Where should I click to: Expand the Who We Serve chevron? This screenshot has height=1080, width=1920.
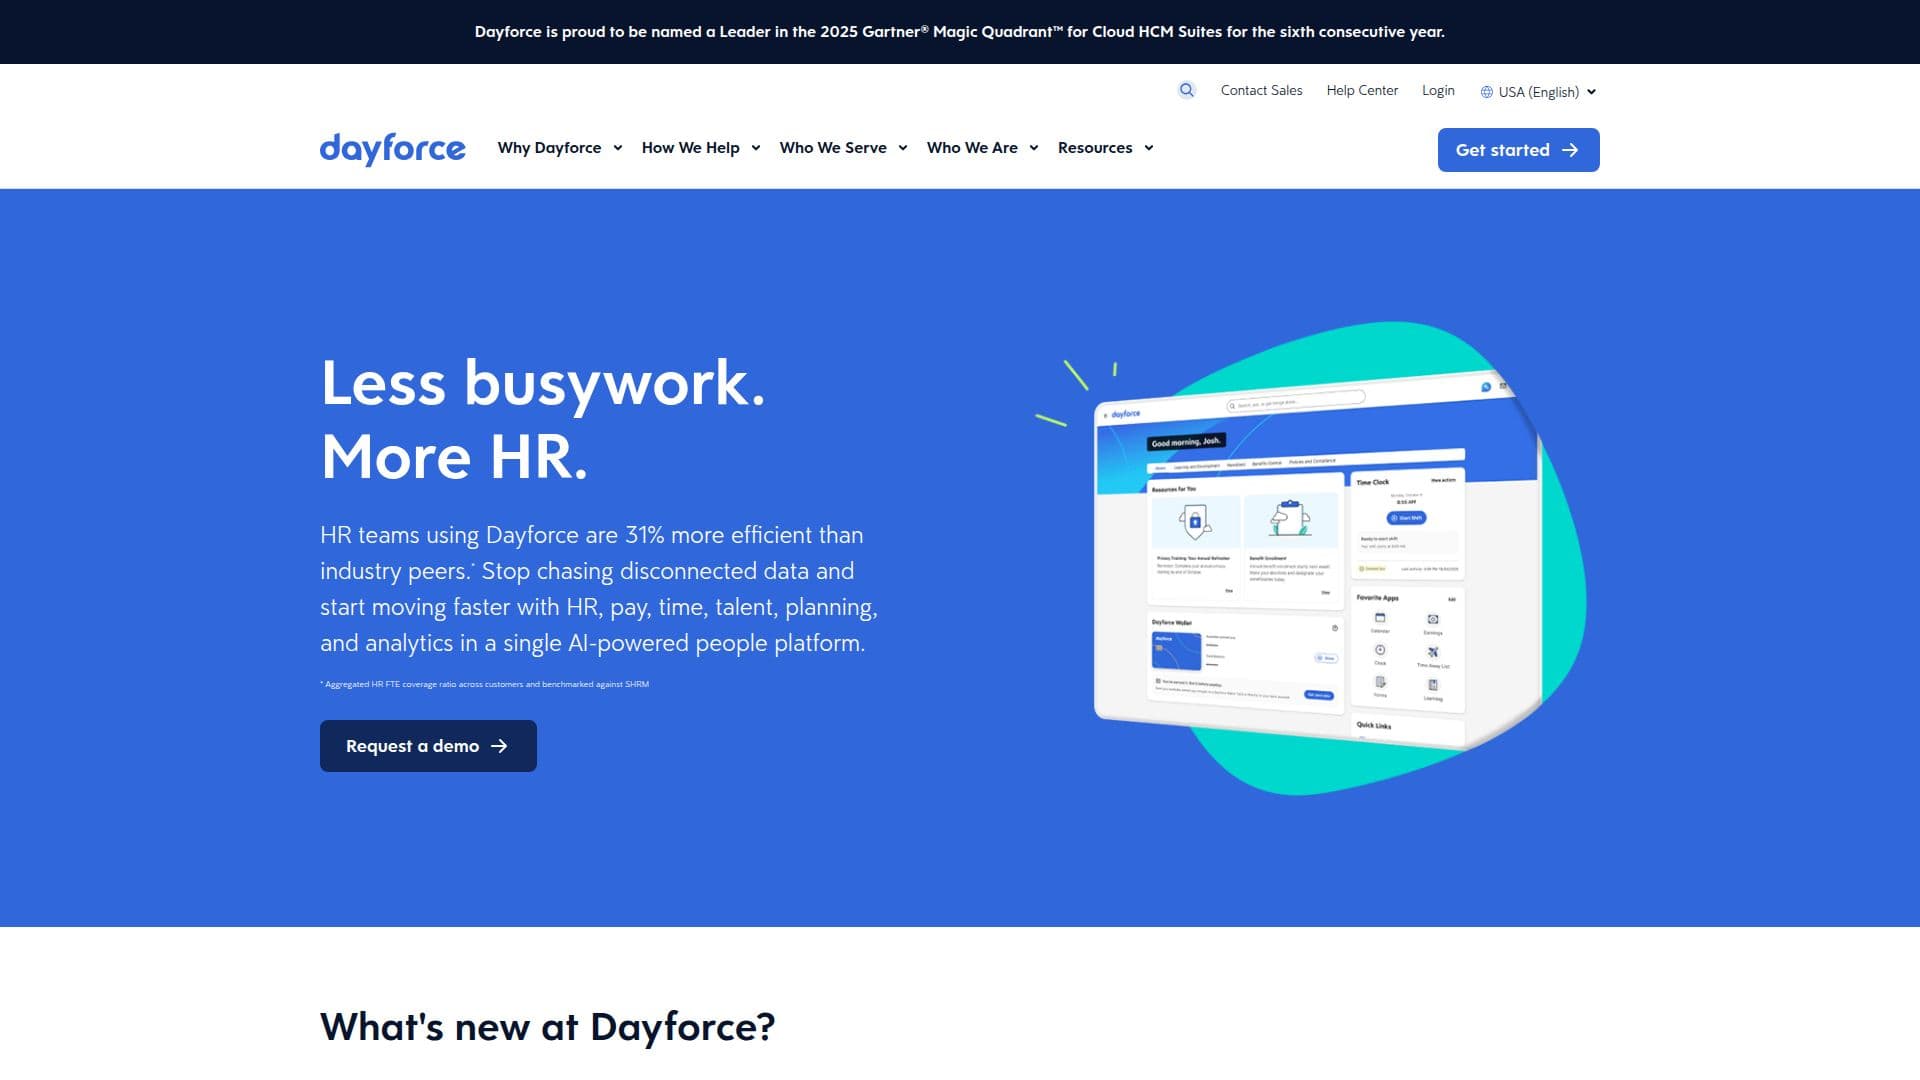click(903, 148)
